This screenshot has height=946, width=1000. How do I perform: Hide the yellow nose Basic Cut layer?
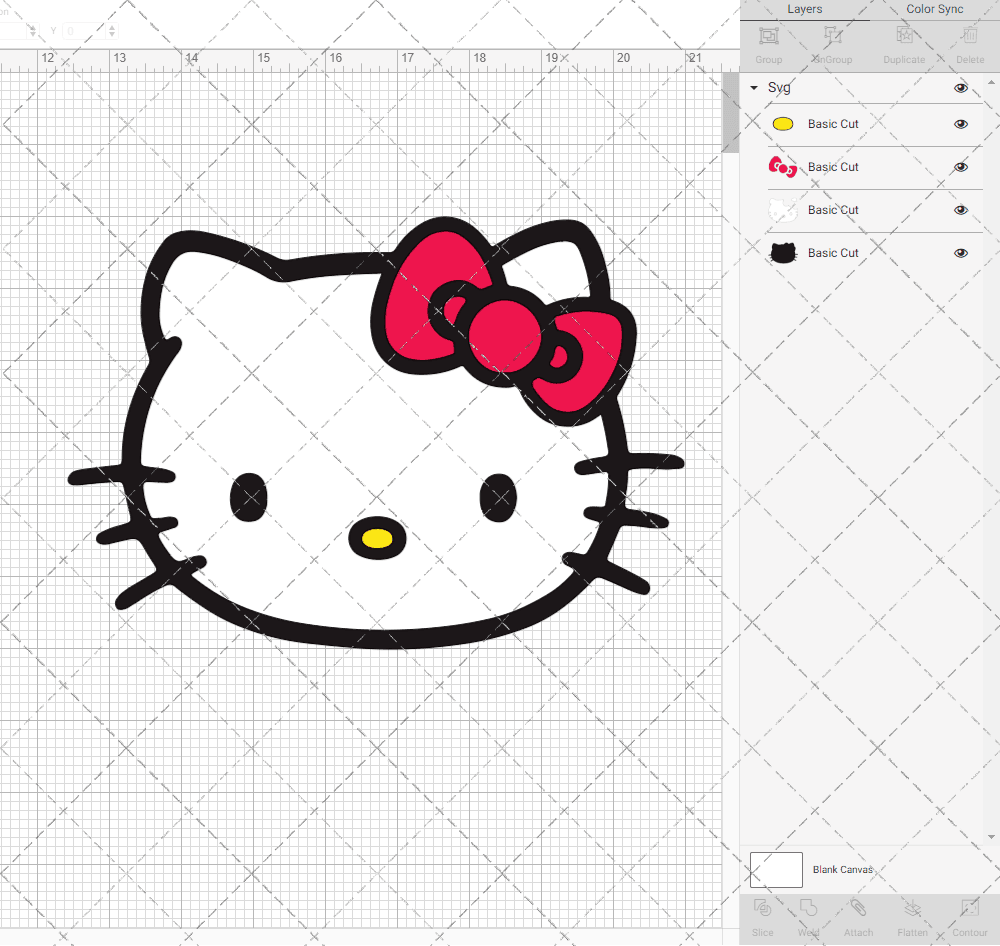[x=960, y=124]
